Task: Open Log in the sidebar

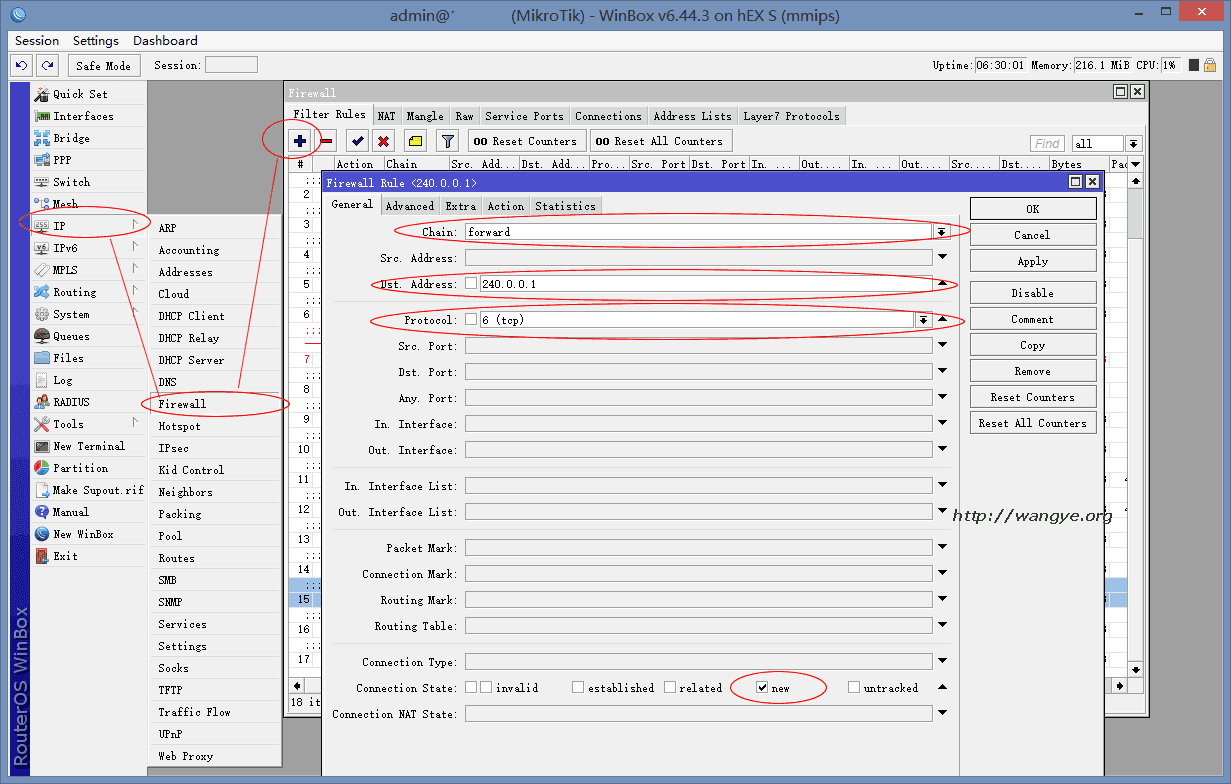Action: (x=62, y=380)
